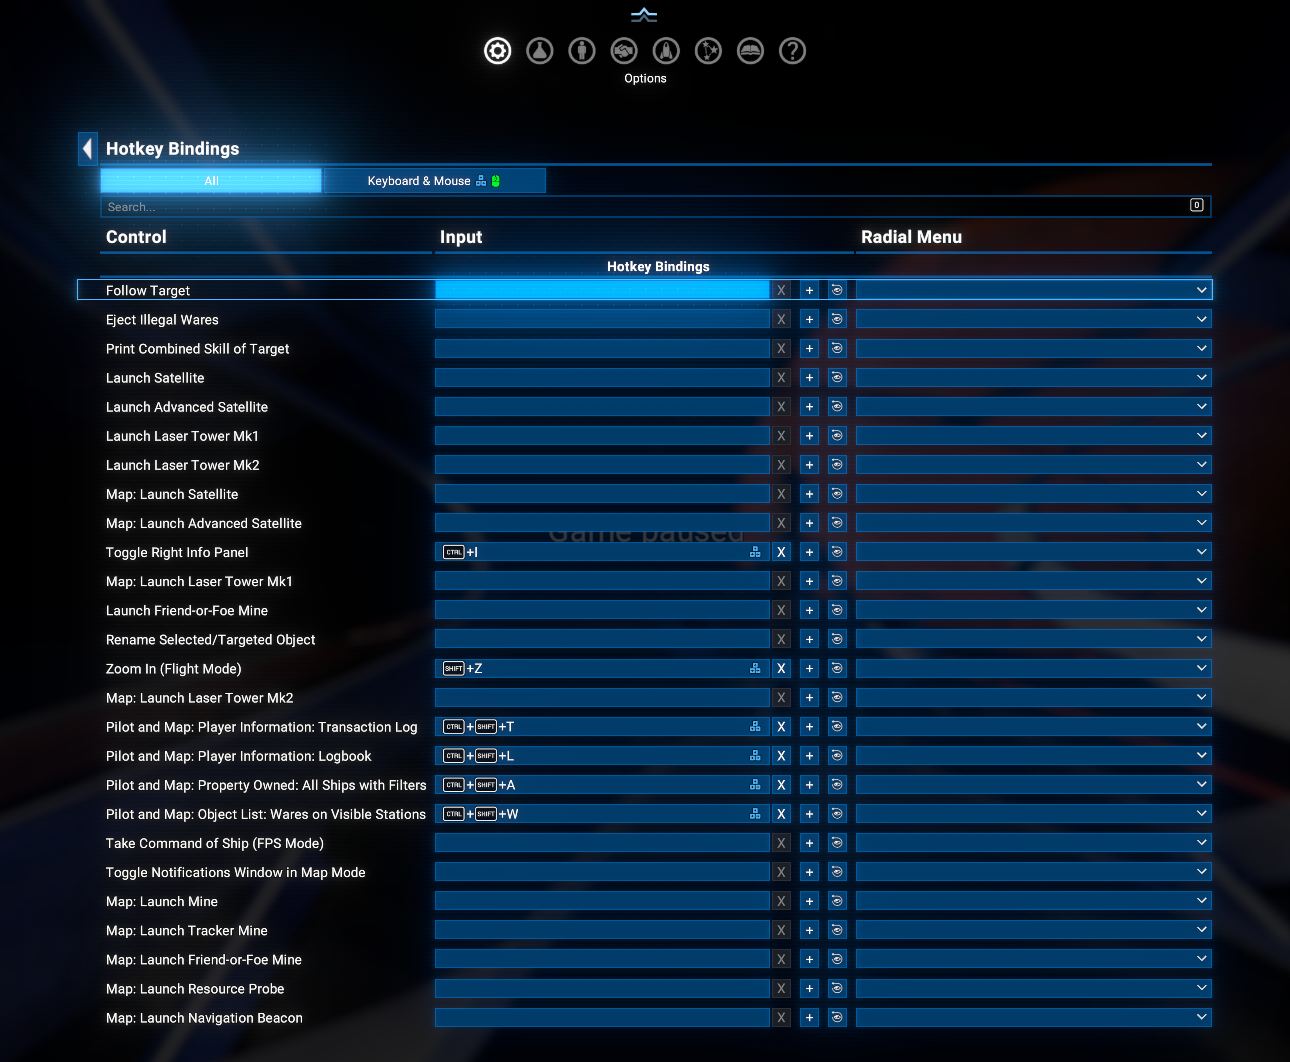Click the "Take Command of Ship (FPS Mode)" label
The image size is (1290, 1062).
coord(214,844)
